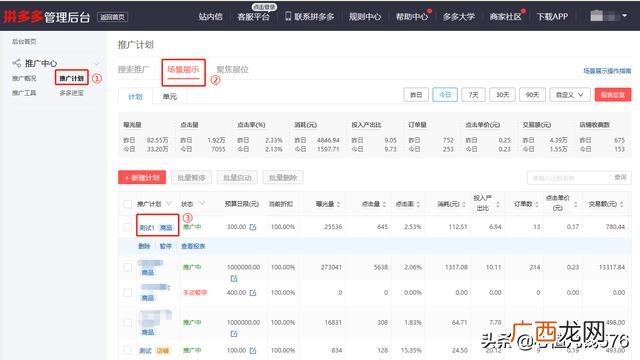Click the phone icon beside 联系拼多多
The height and width of the screenshot is (360, 640).
point(288,16)
